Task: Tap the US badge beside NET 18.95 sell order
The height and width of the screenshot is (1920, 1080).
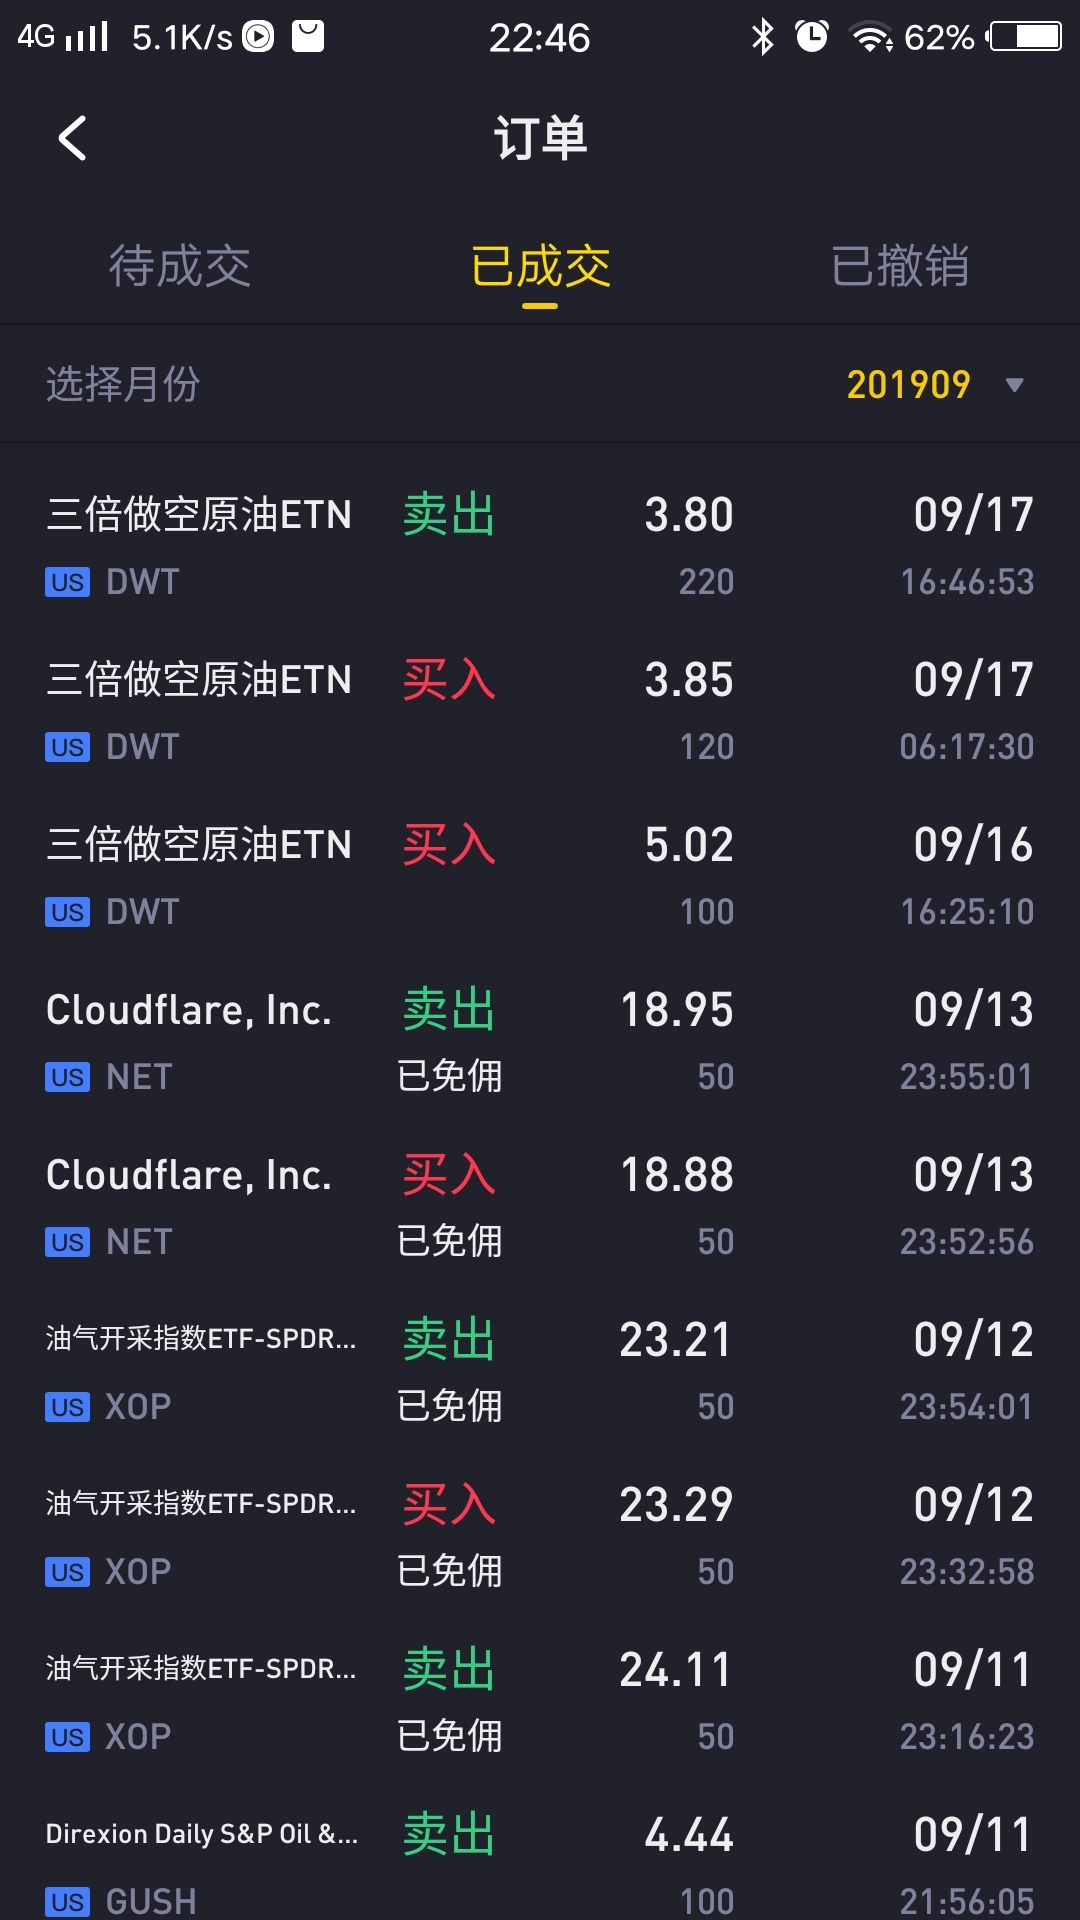Action: point(67,1077)
